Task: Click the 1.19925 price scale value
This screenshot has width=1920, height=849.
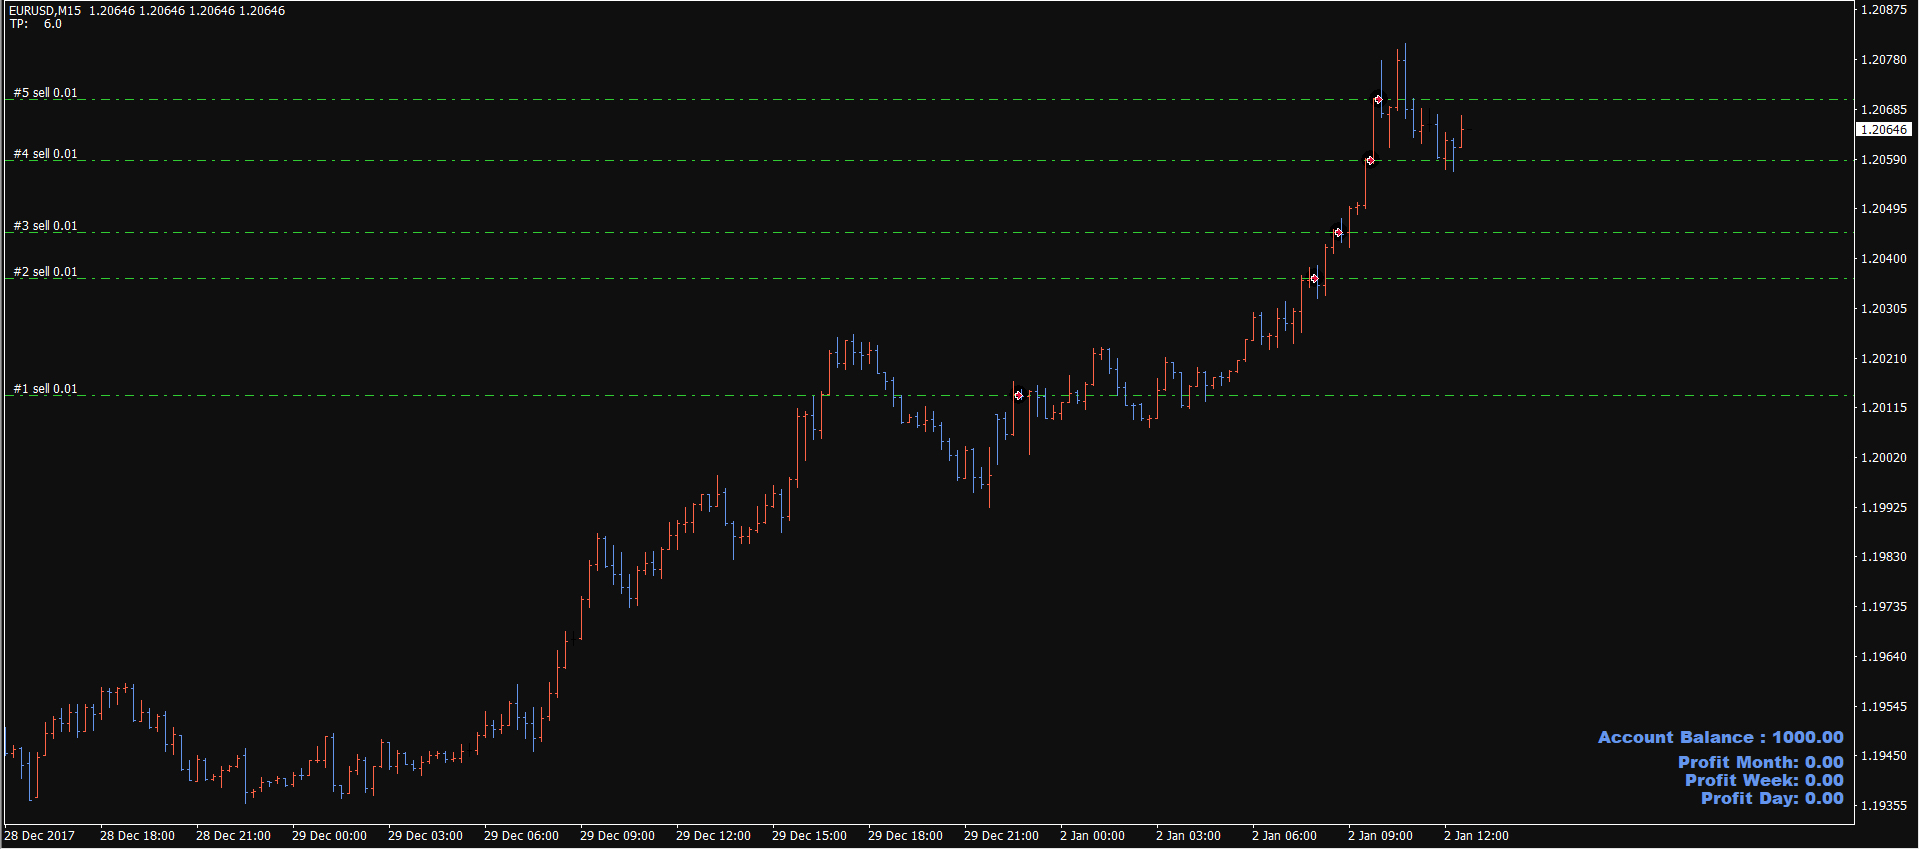Action: click(1884, 508)
